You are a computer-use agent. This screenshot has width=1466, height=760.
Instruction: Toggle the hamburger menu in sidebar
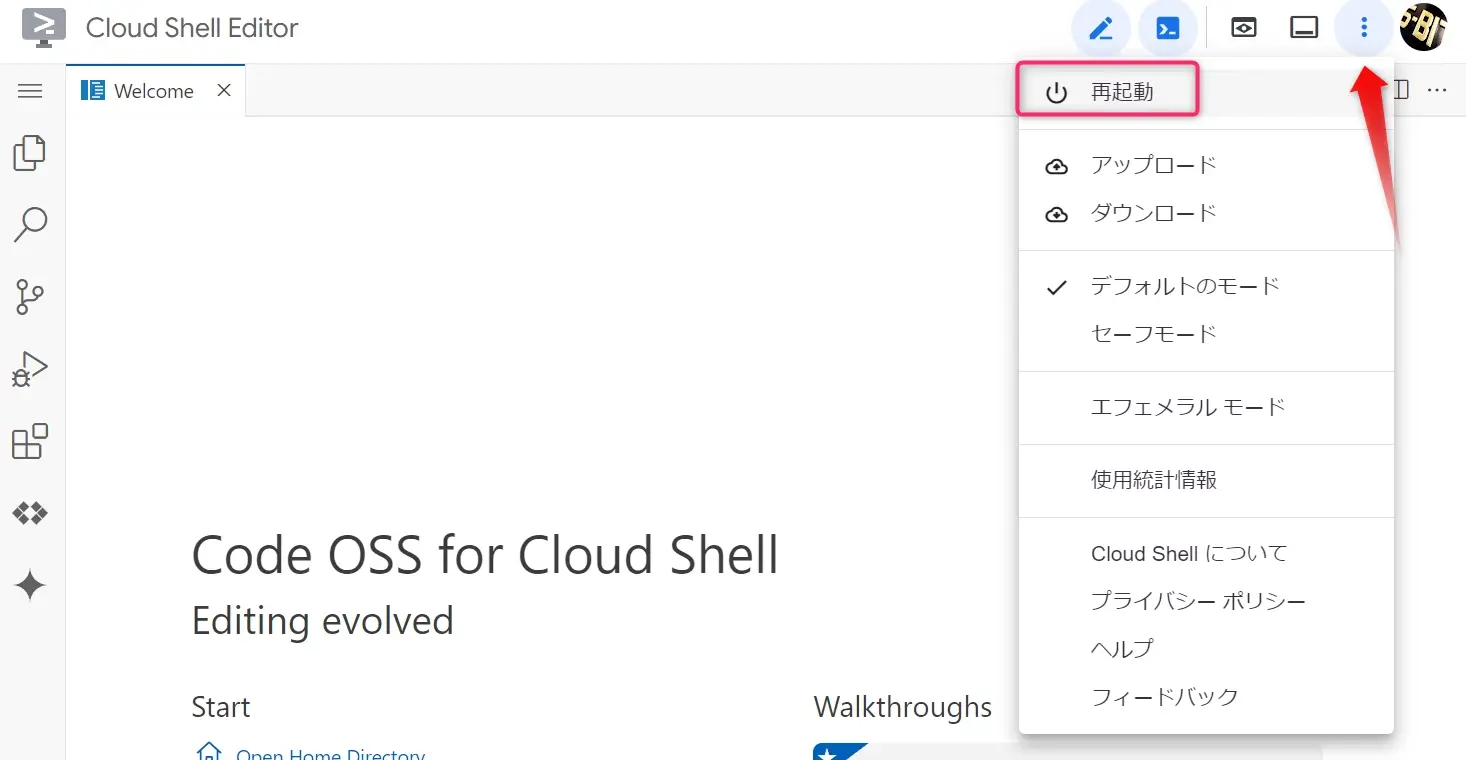pos(30,91)
